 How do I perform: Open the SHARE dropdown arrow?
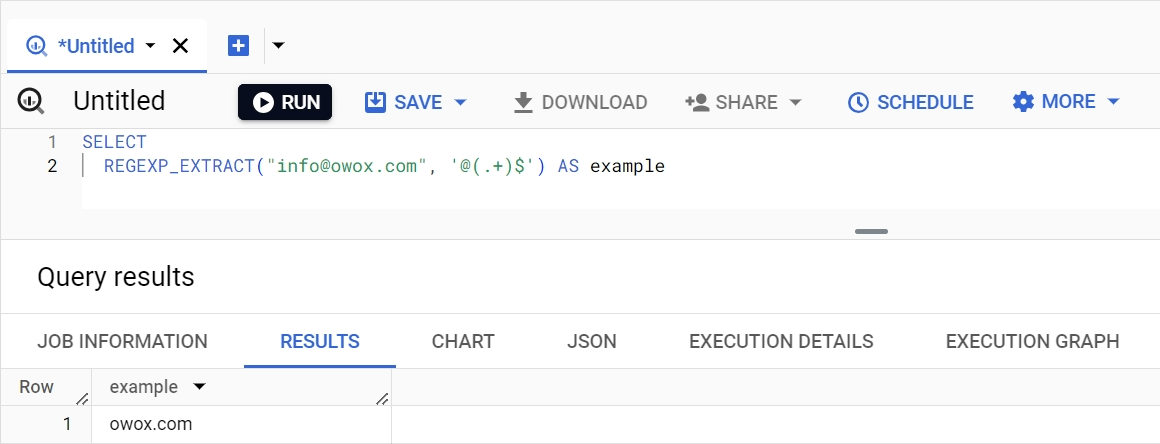click(x=795, y=102)
